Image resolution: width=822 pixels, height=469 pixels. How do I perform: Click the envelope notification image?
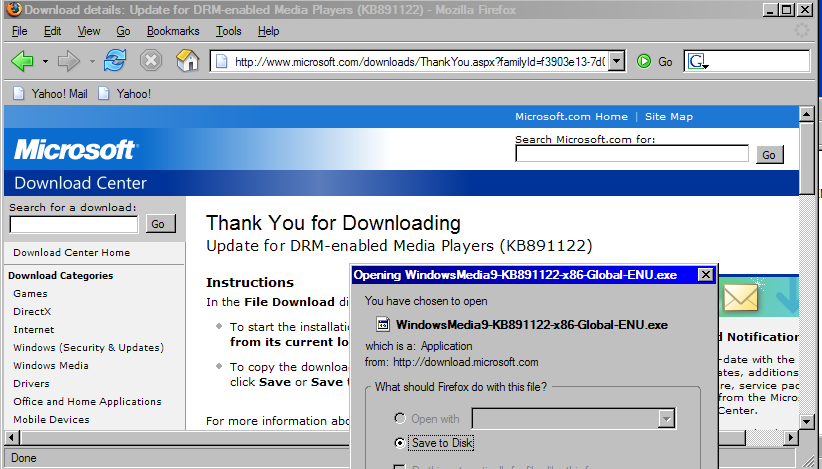click(741, 298)
